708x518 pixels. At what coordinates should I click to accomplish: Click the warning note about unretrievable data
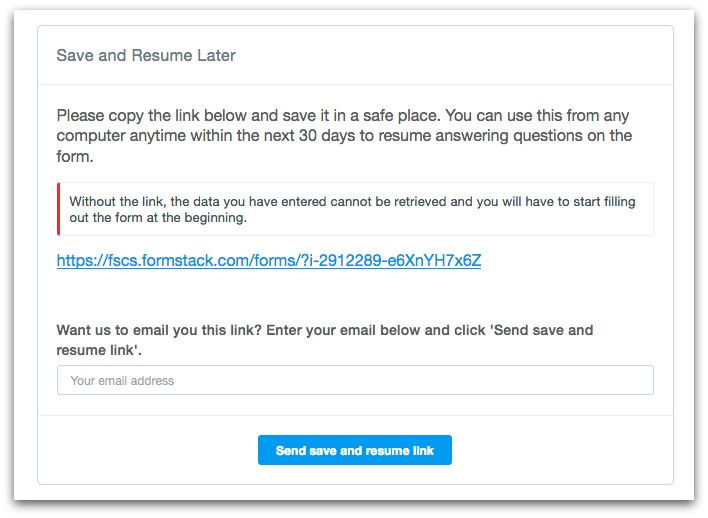[x=352, y=209]
